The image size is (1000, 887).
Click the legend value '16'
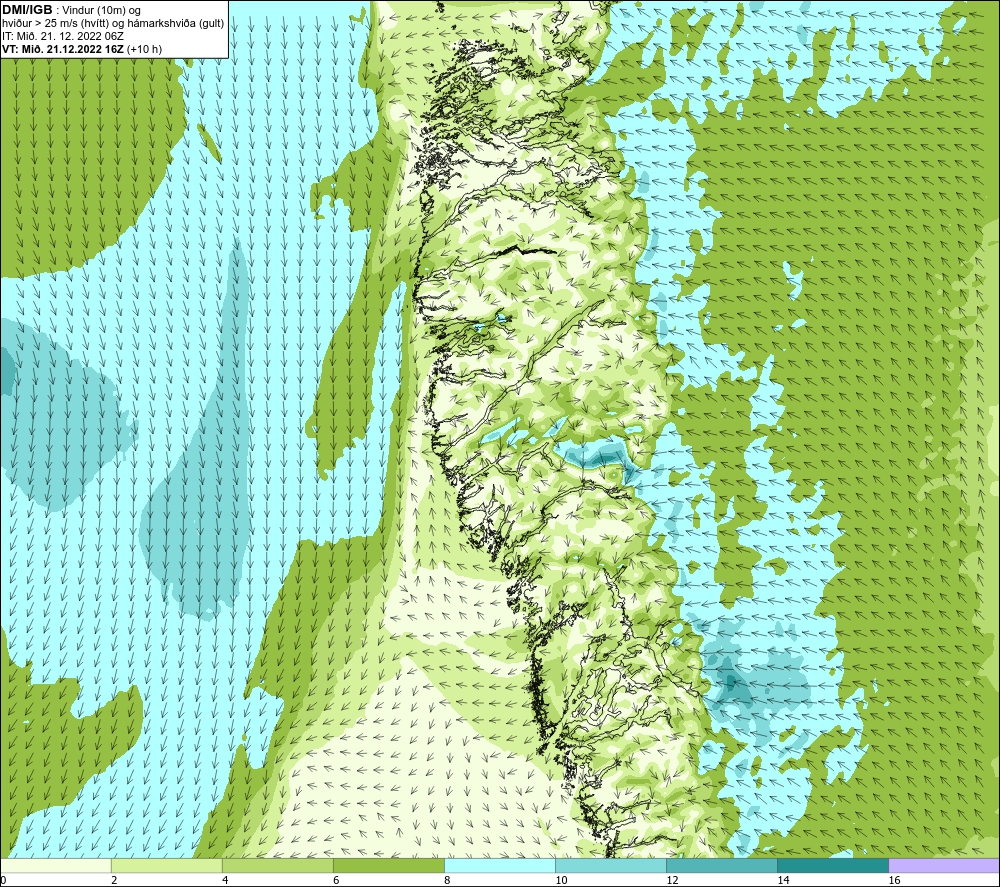[x=894, y=880]
